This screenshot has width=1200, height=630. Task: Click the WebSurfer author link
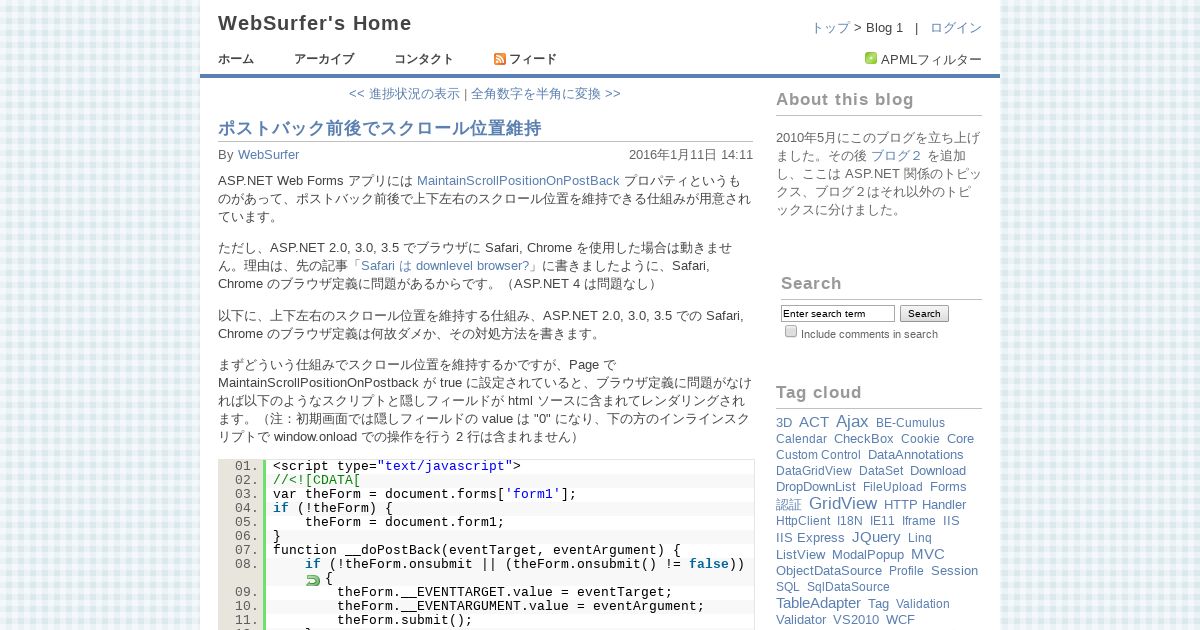click(x=268, y=155)
